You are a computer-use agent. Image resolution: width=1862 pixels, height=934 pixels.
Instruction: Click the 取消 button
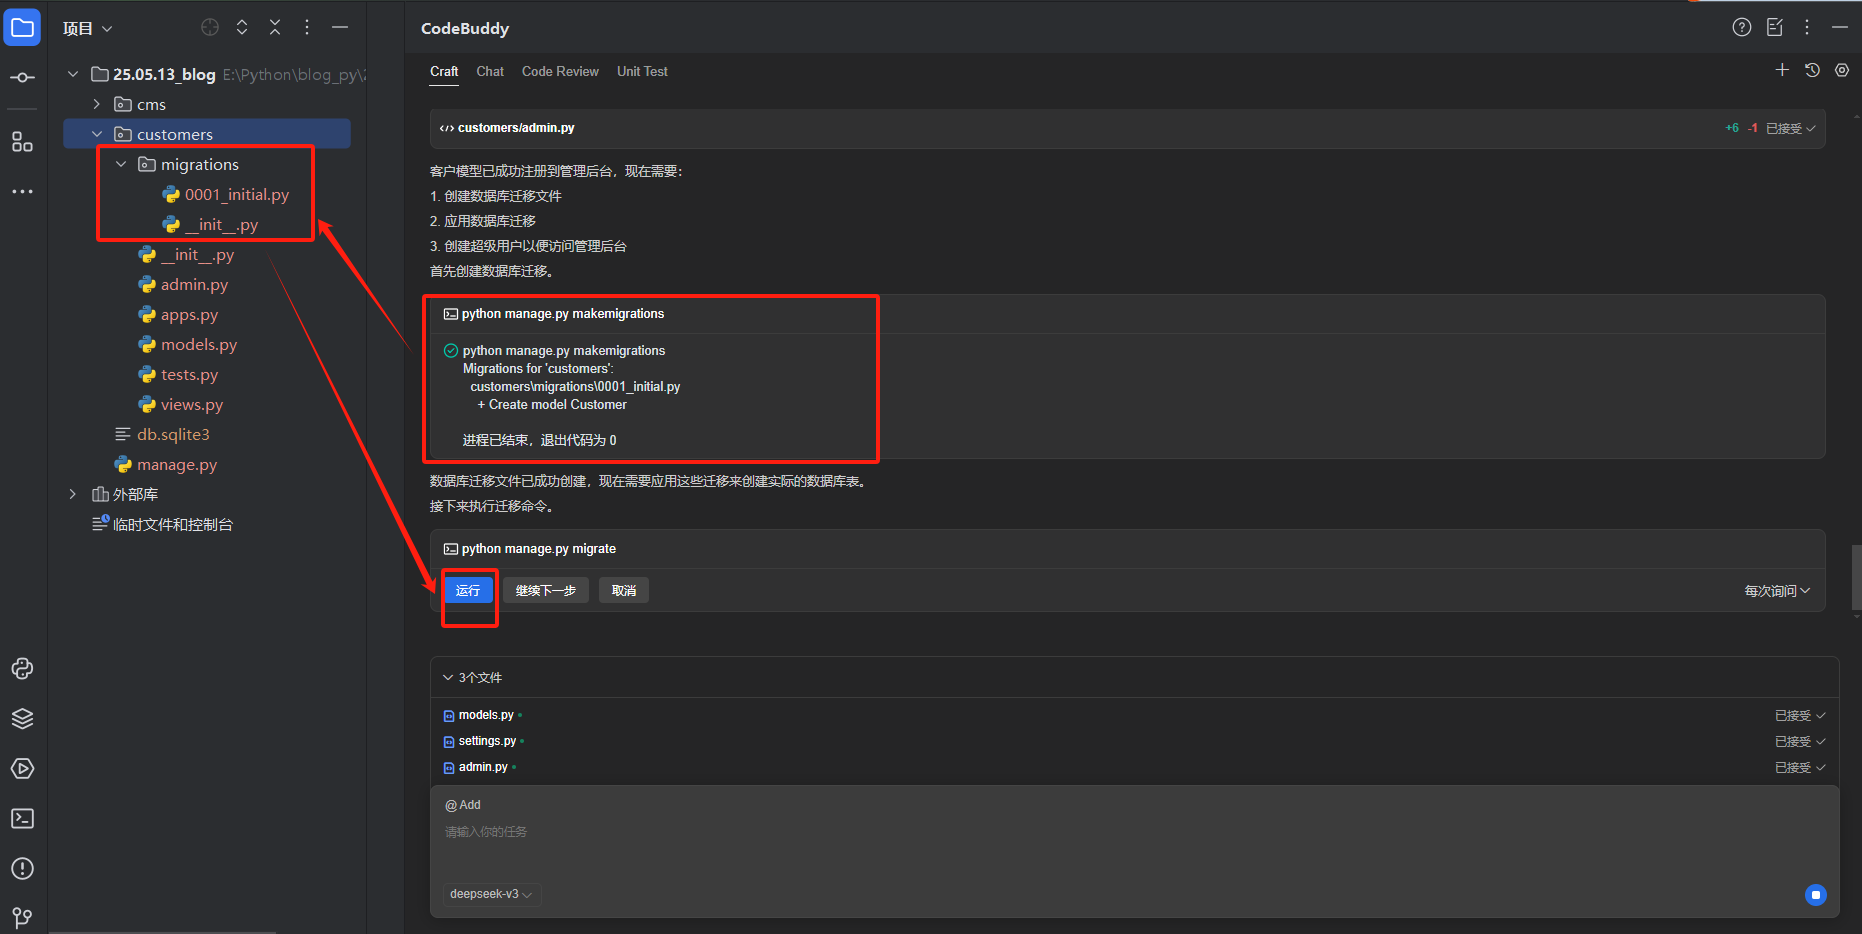coord(624,591)
